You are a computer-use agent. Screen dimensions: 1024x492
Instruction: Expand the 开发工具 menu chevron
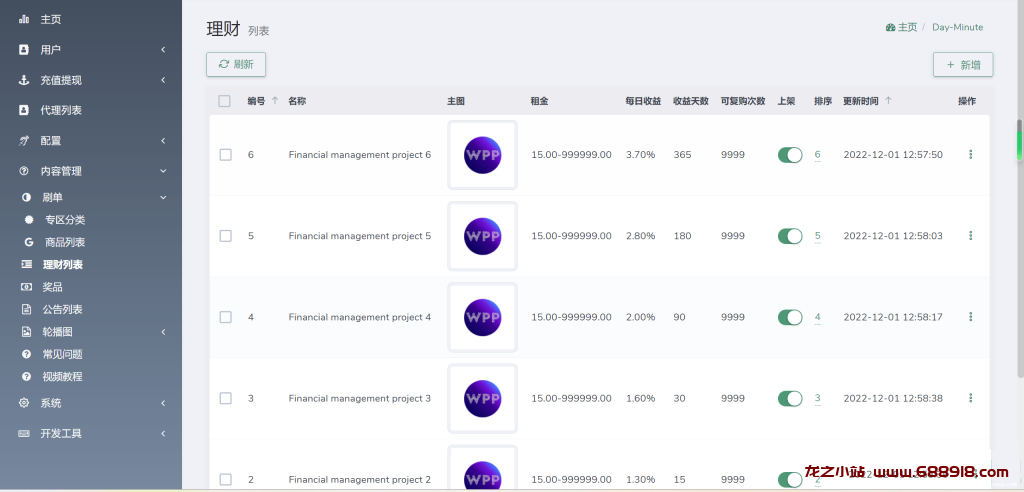tap(163, 433)
